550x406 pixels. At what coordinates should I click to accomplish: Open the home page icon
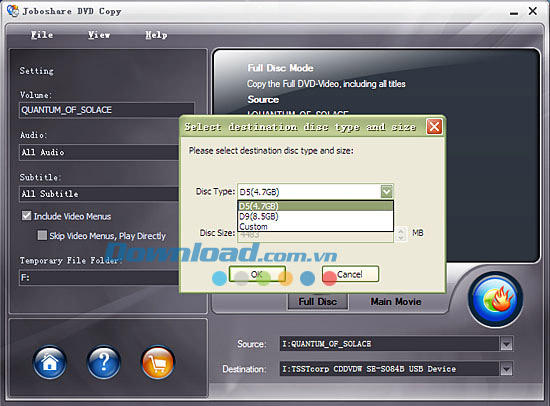point(49,362)
